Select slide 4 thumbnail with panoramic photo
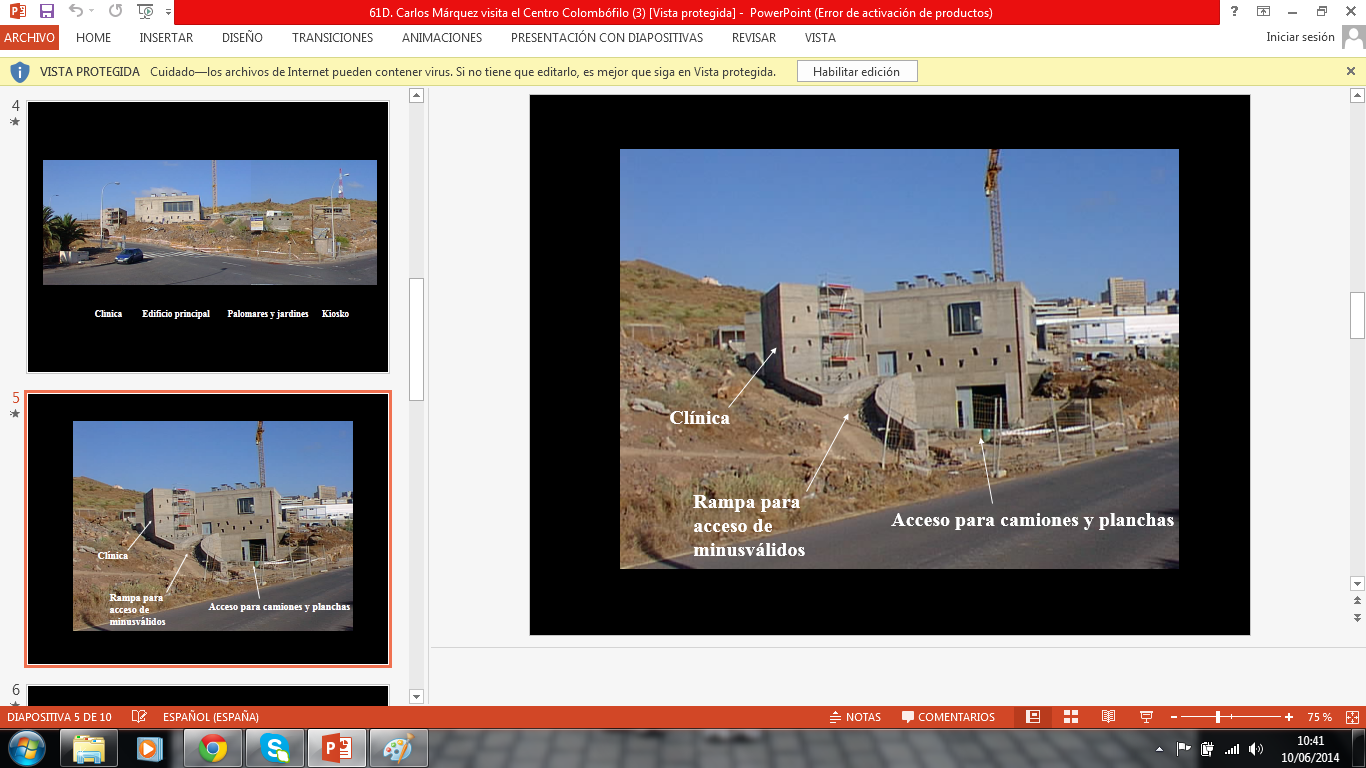This screenshot has height=768, width=1366. [208, 237]
